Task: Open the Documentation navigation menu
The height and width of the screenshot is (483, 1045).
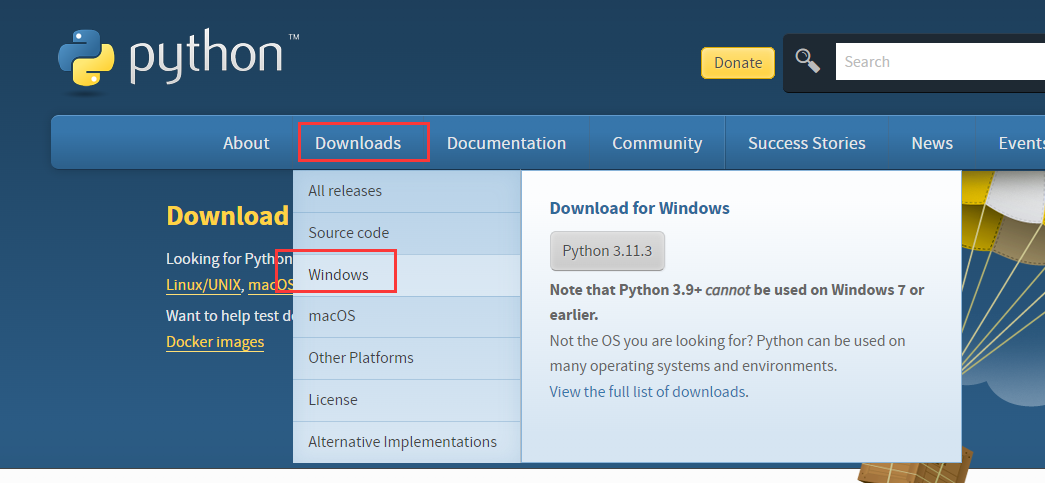Action: pos(506,143)
